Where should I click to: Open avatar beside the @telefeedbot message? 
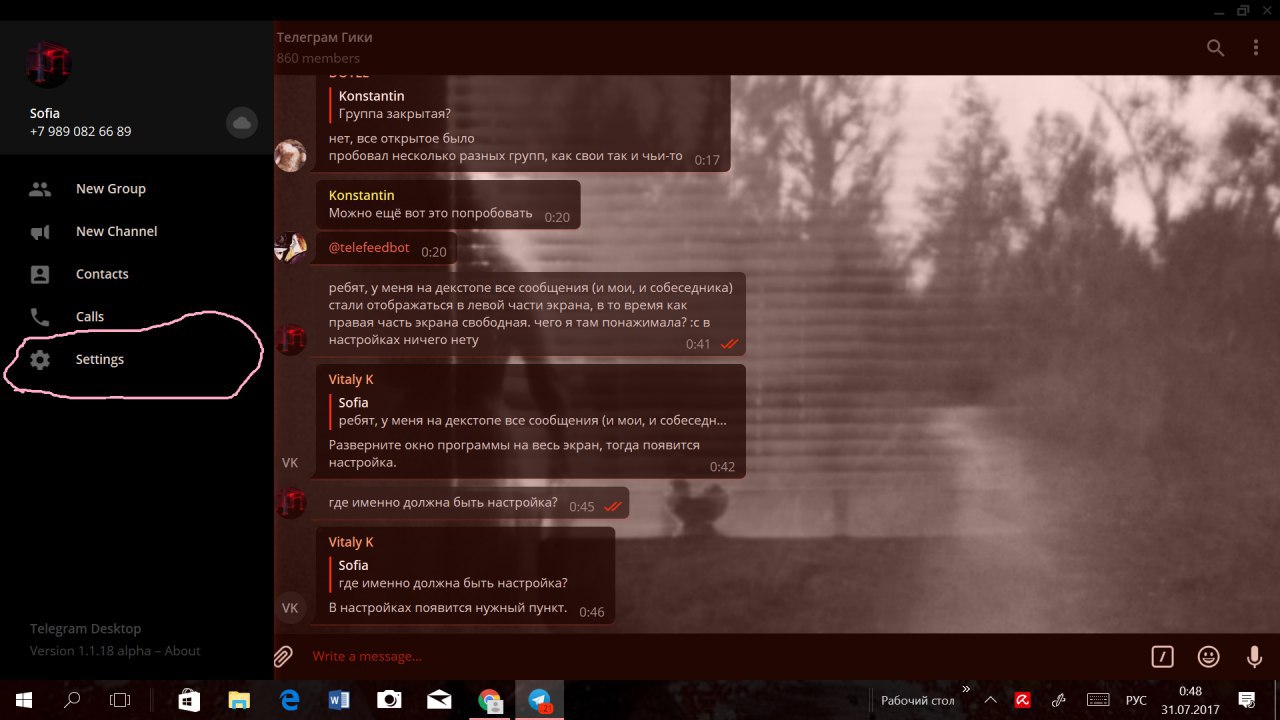coord(290,247)
